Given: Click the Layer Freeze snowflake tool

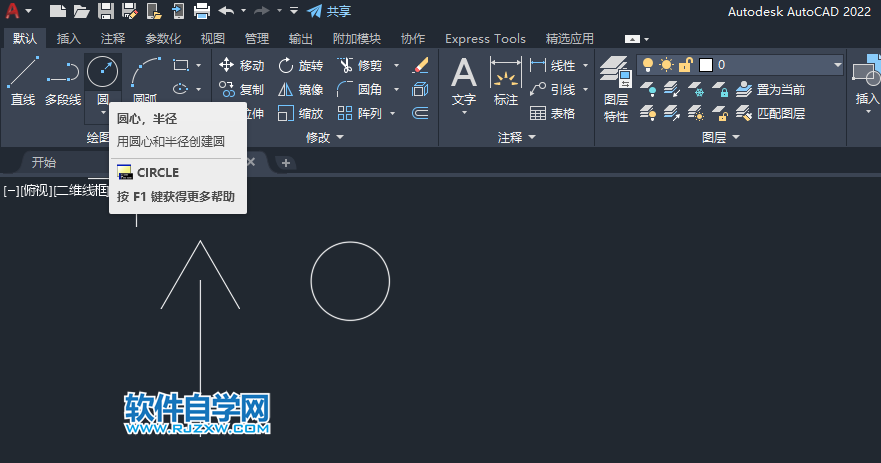Looking at the screenshot, I should click(x=696, y=89).
